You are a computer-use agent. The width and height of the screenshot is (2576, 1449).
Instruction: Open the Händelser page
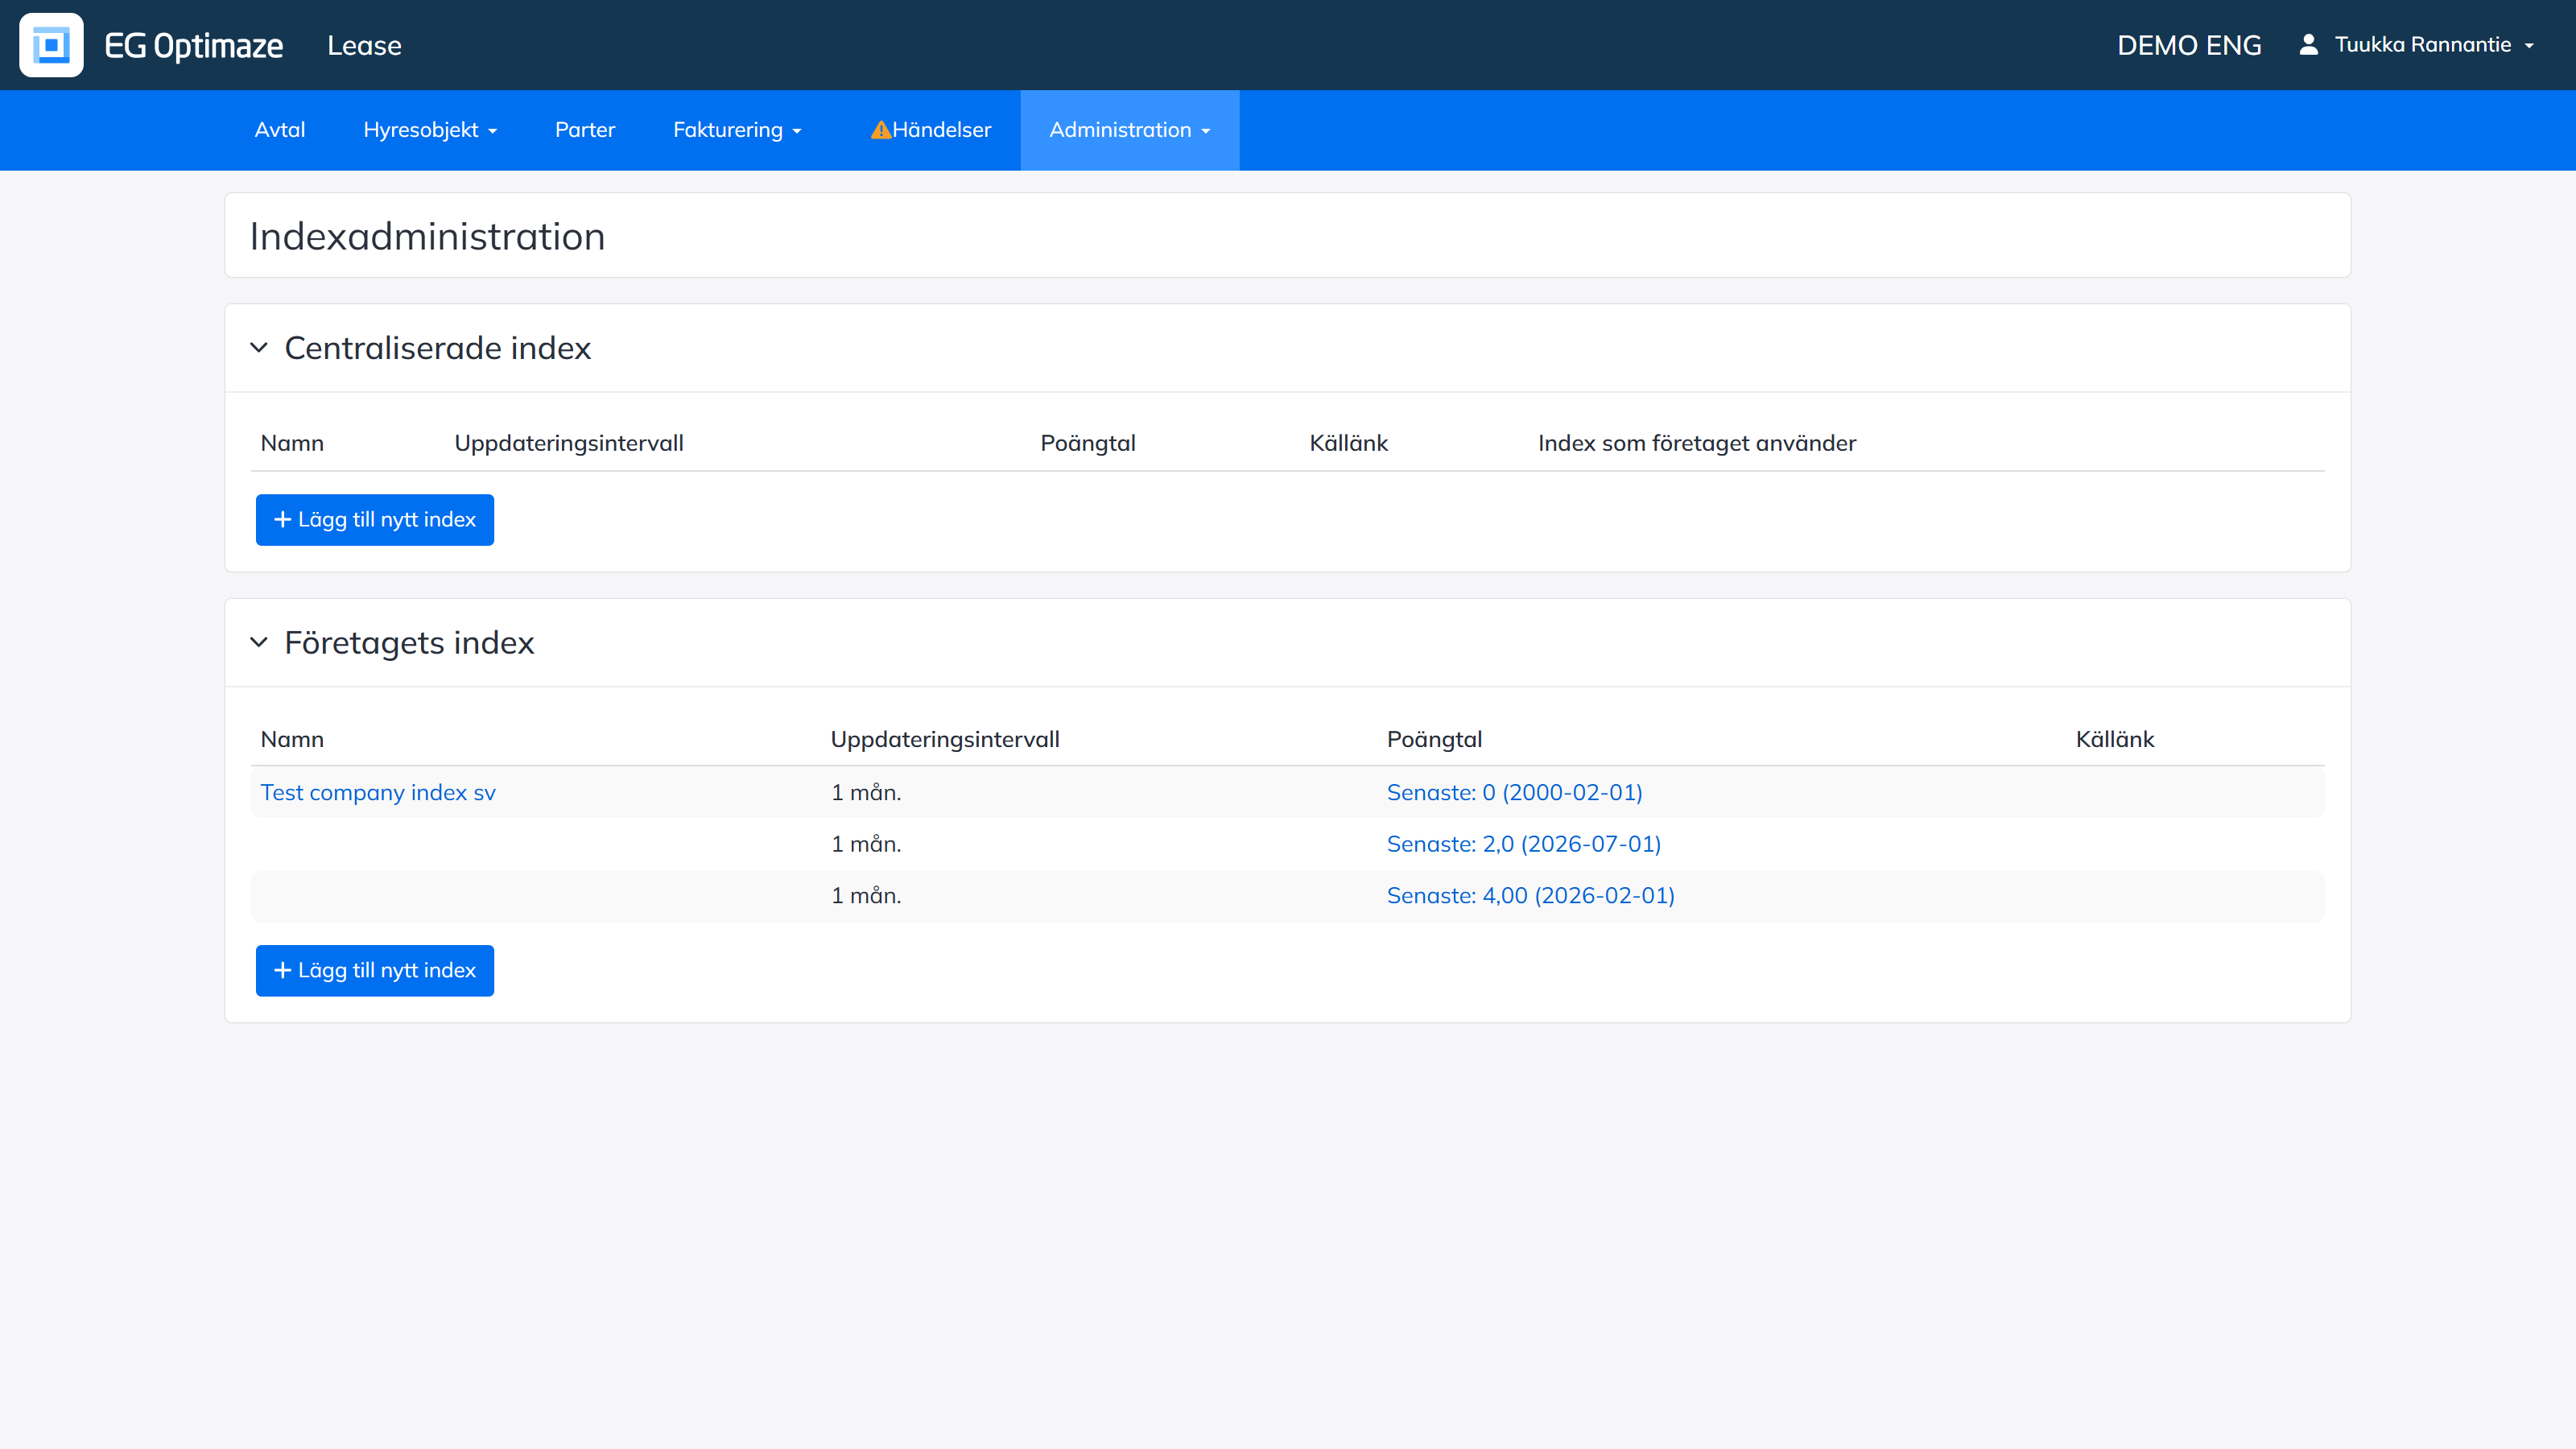pyautogui.click(x=931, y=130)
